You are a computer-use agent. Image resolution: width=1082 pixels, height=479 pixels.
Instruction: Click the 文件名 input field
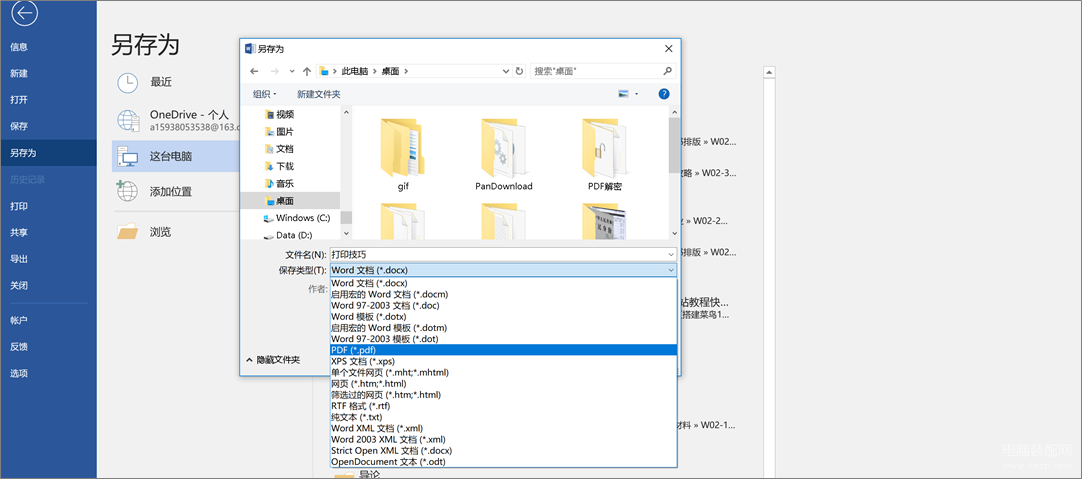502,255
